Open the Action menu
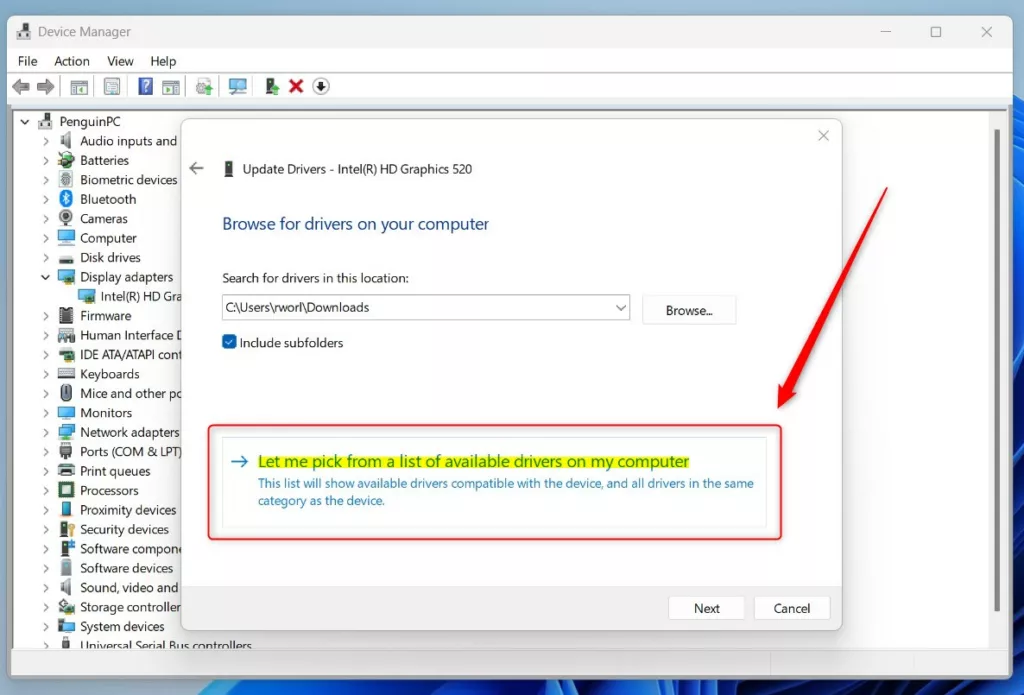 (72, 61)
